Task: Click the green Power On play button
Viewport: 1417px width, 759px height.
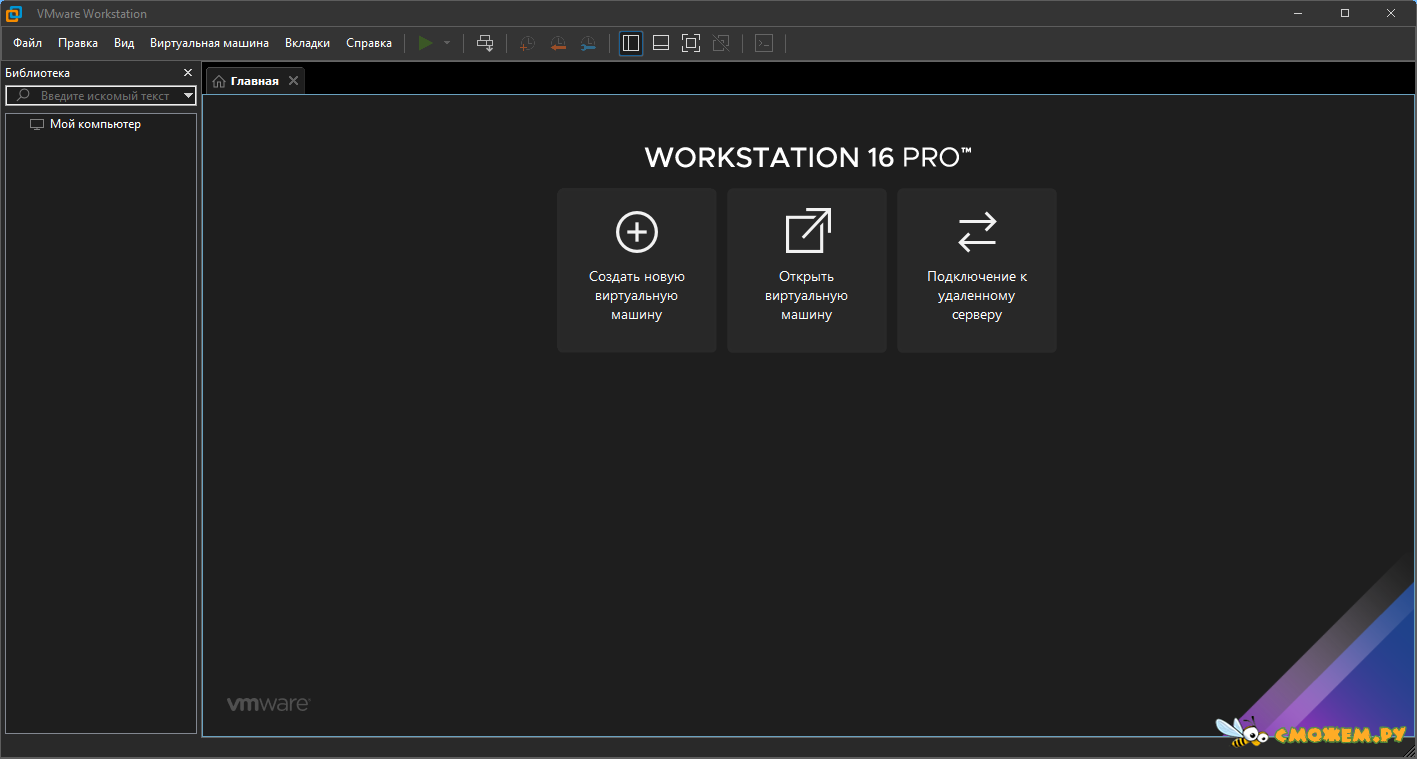Action: [x=426, y=43]
